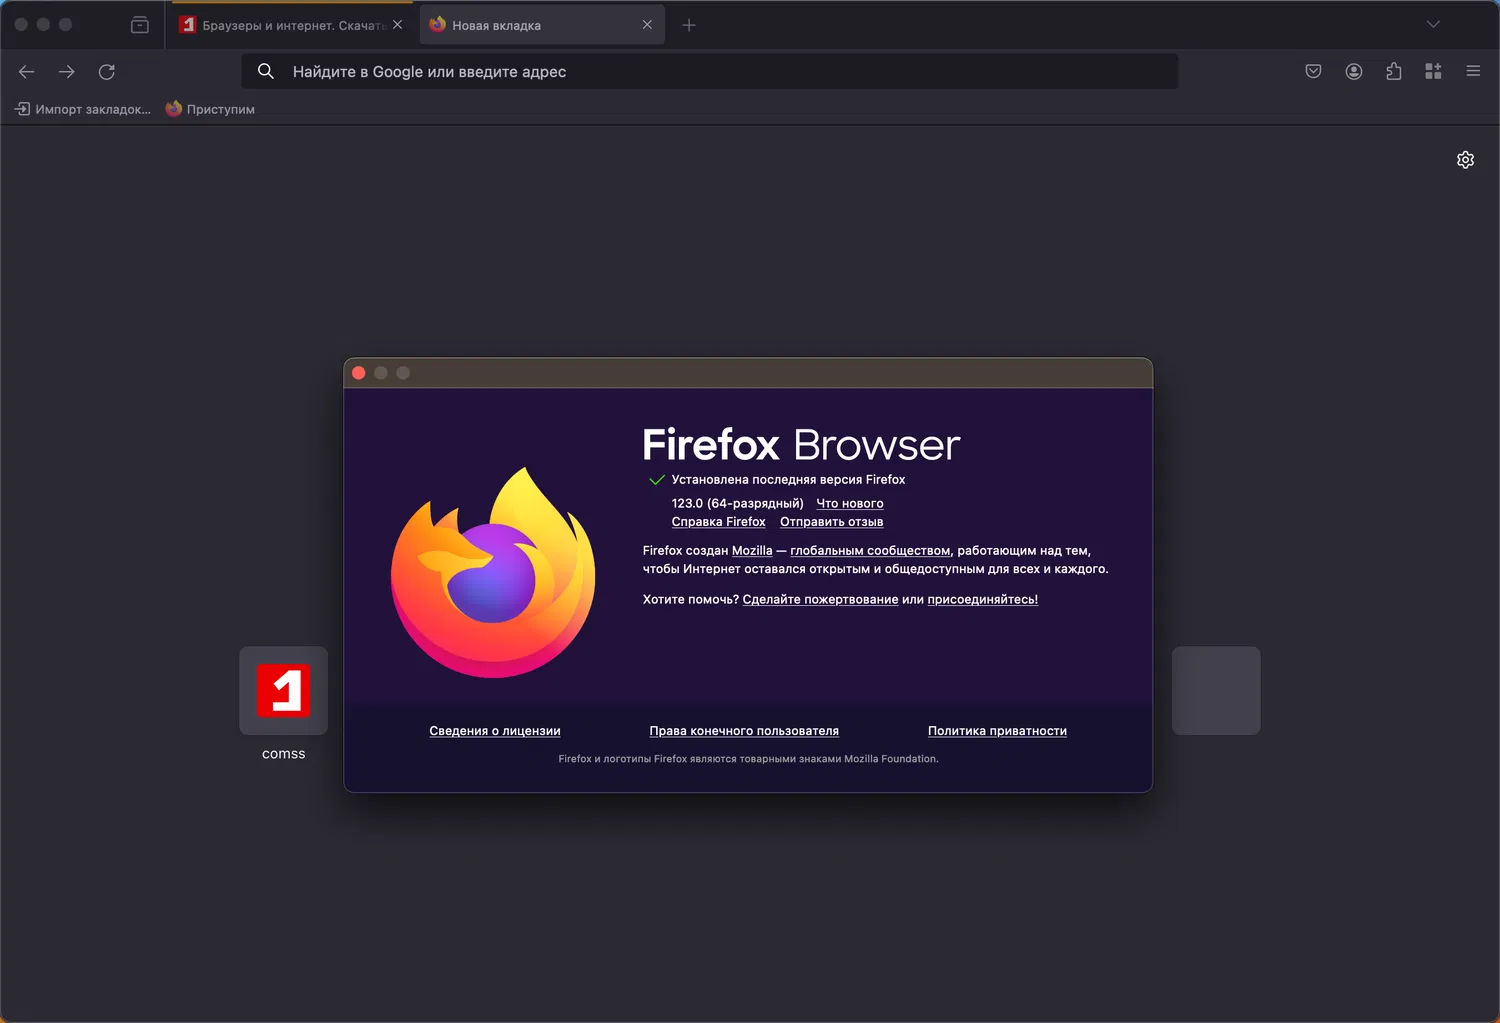Open the Firefox account menu
The image size is (1500, 1023).
[x=1354, y=72]
